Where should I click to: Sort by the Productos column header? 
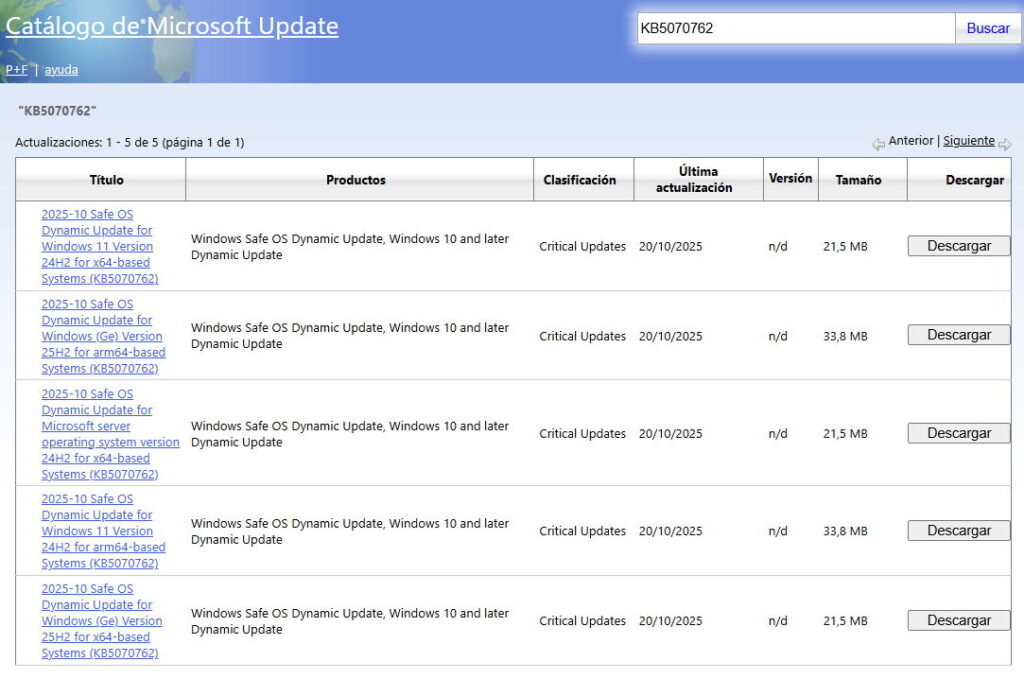[x=355, y=180]
